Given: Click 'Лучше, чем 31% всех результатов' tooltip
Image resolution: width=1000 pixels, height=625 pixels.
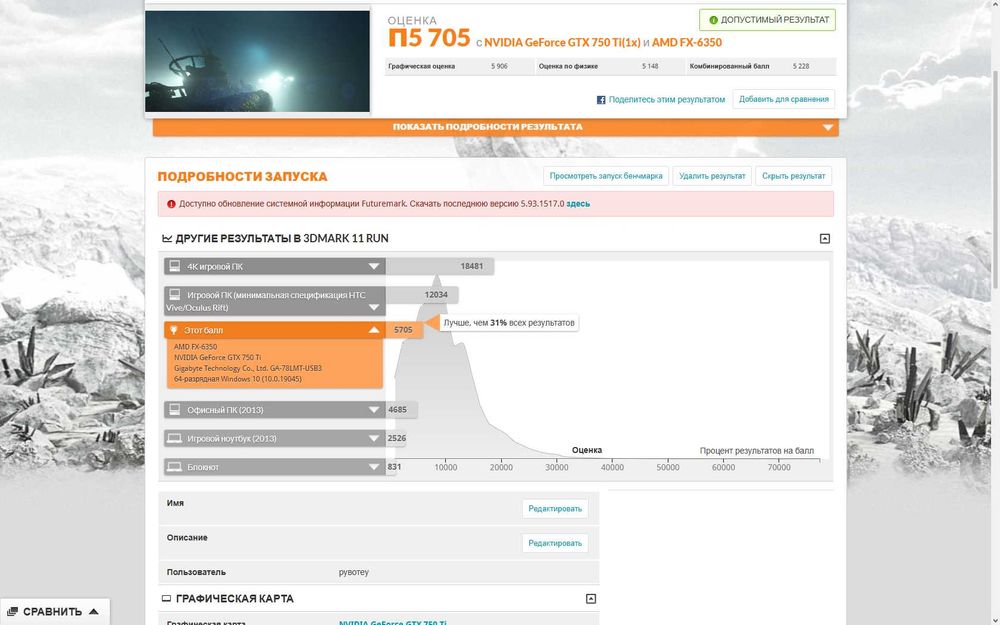Looking at the screenshot, I should pos(509,323).
